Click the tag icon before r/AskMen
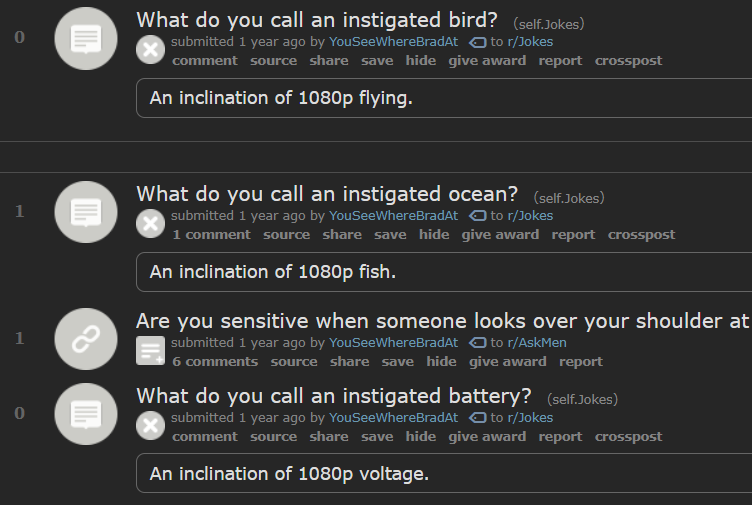This screenshot has width=752, height=505. click(x=478, y=343)
